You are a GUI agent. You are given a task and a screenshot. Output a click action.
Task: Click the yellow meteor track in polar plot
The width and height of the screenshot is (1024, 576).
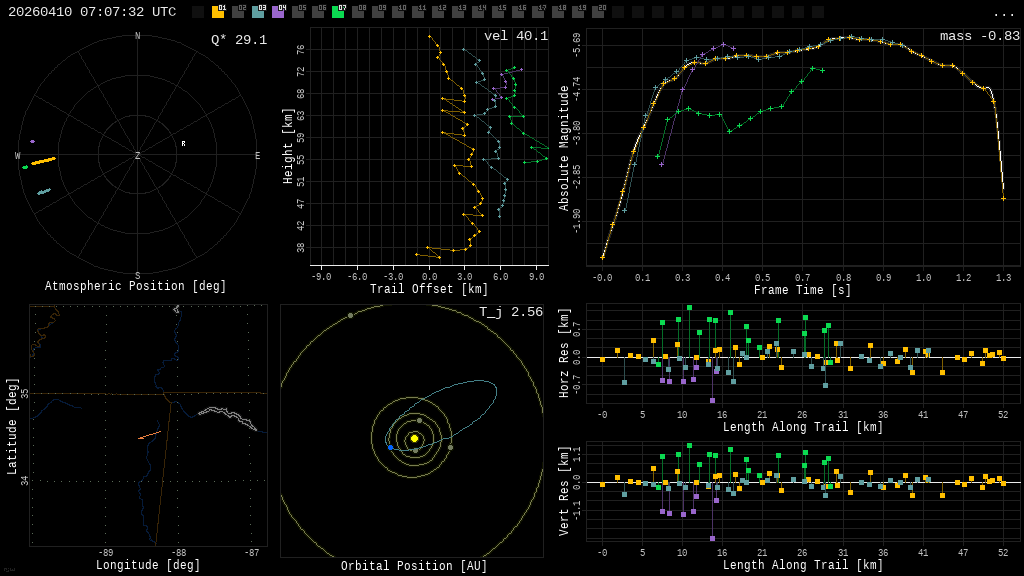[x=43, y=160]
